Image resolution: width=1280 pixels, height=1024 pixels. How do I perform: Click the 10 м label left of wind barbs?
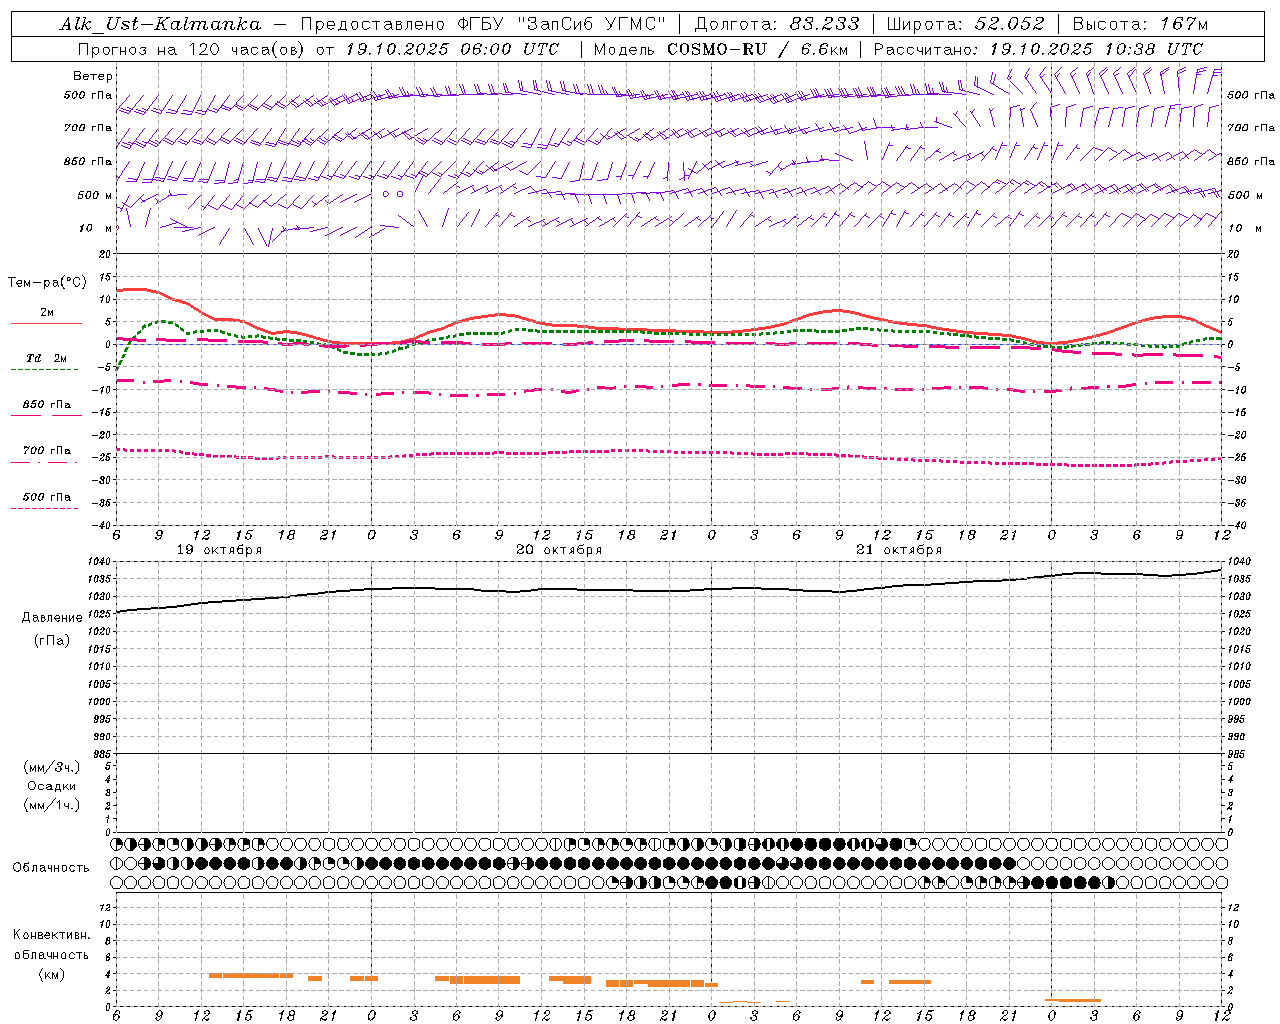coord(96,228)
